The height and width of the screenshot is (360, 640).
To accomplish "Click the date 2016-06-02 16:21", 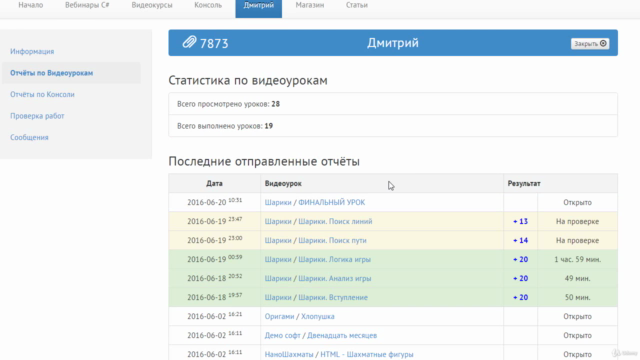I will click(215, 316).
